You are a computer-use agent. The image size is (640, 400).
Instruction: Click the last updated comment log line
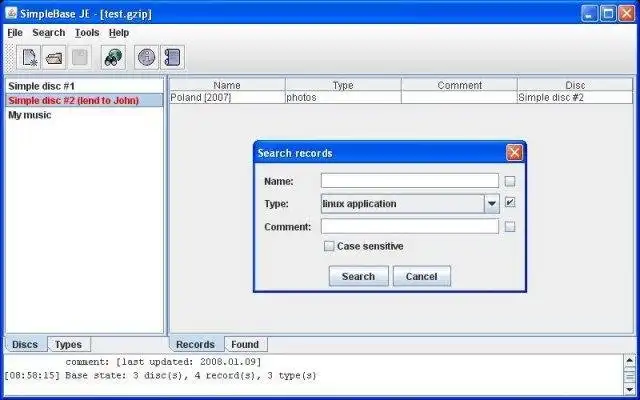click(x=163, y=362)
